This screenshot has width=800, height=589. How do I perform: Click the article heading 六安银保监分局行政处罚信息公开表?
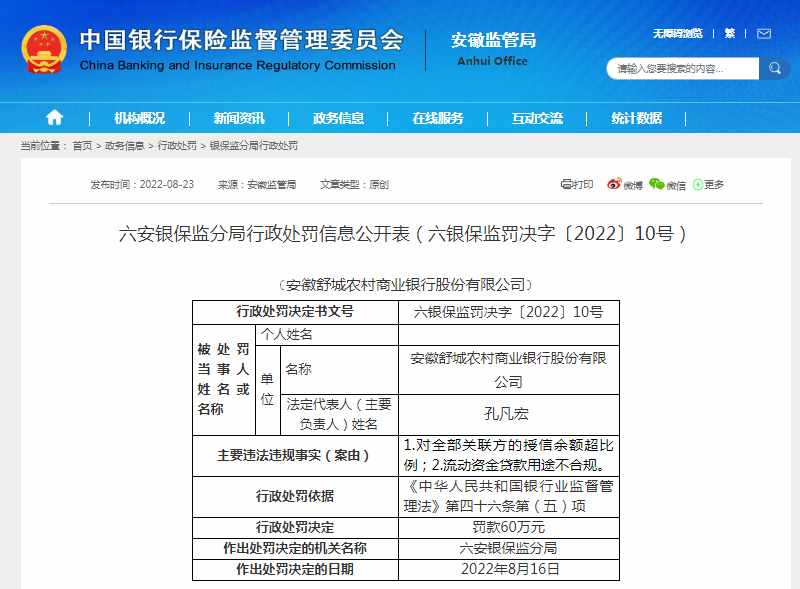click(x=403, y=234)
